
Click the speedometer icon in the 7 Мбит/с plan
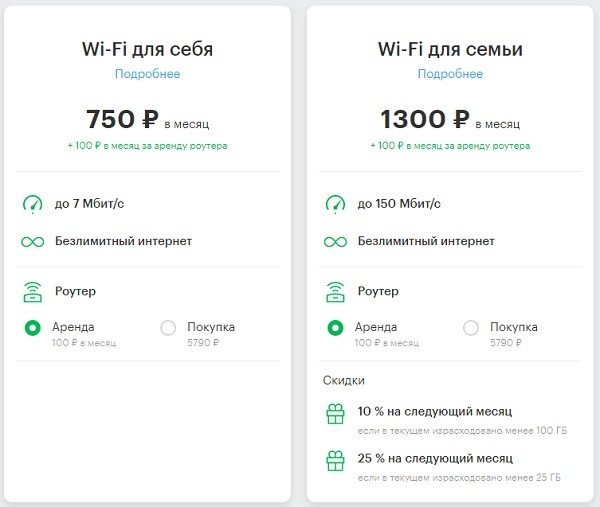click(33, 204)
